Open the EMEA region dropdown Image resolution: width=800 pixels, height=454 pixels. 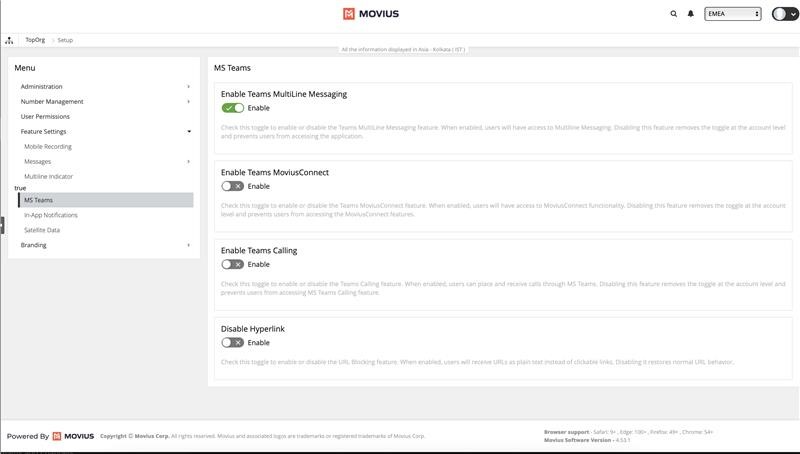[x=733, y=14]
